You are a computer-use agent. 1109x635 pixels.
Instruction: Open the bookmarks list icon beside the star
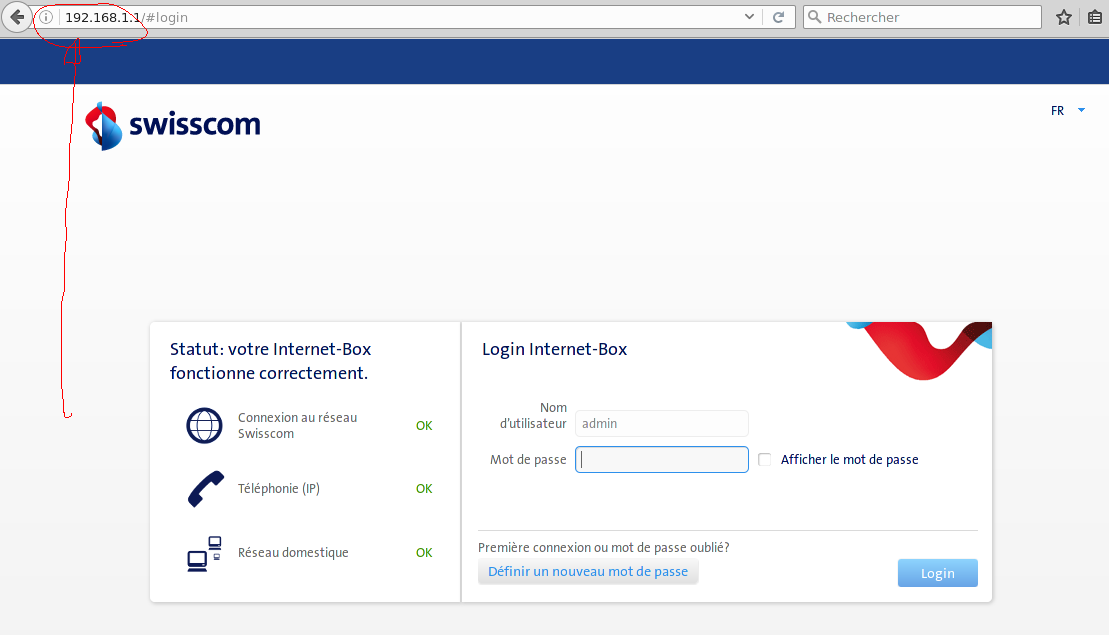point(1095,17)
